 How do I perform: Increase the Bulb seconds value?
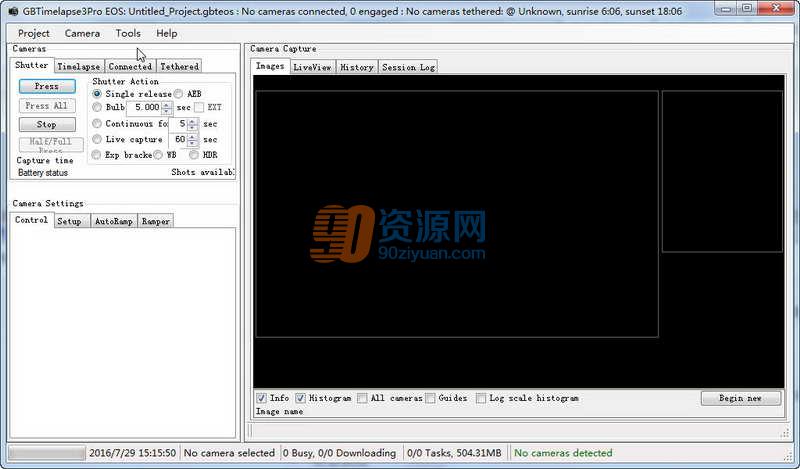click(x=167, y=105)
